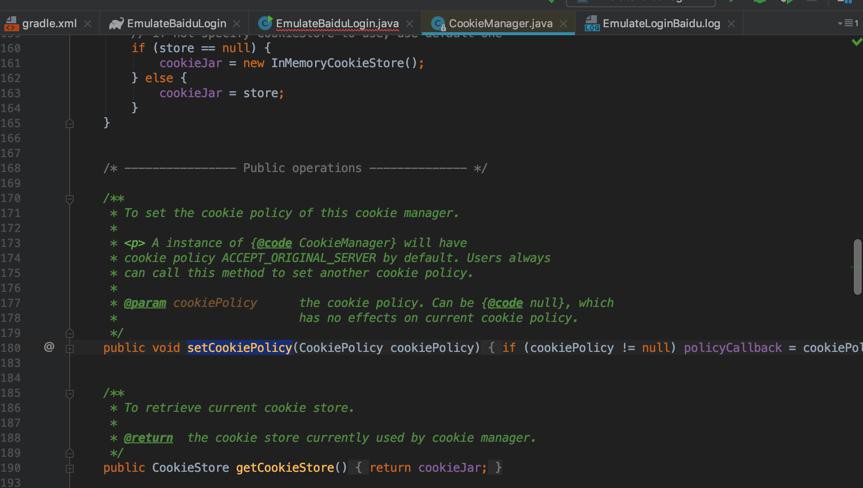Click the Gradle elephant icon on EmulateBaiduLogin tab
The image size is (863, 488).
click(x=116, y=24)
